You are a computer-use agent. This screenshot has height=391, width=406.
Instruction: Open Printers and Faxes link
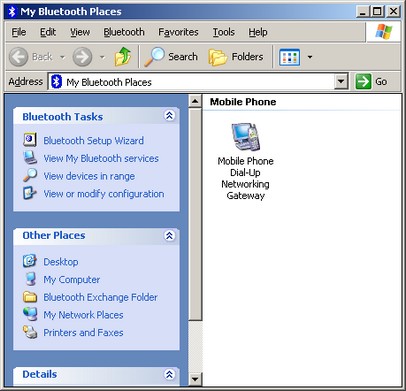pos(83,332)
